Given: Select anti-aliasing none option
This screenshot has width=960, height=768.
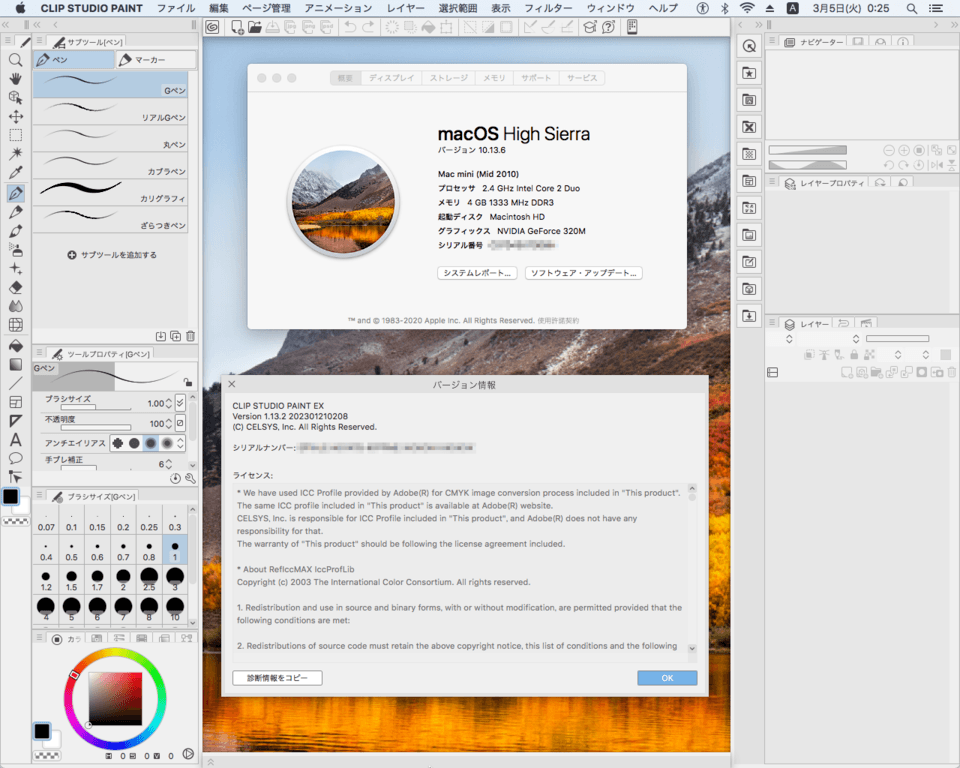Looking at the screenshot, I should coord(118,443).
